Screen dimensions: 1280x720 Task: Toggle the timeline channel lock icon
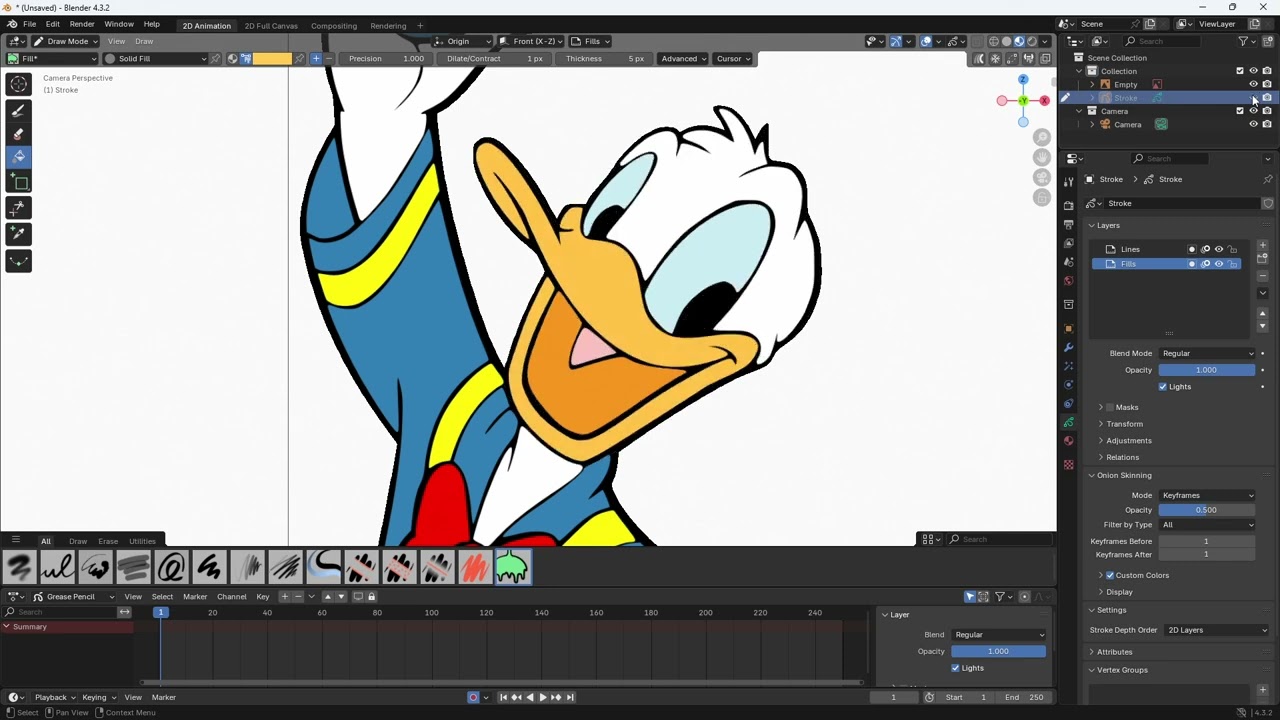click(371, 597)
